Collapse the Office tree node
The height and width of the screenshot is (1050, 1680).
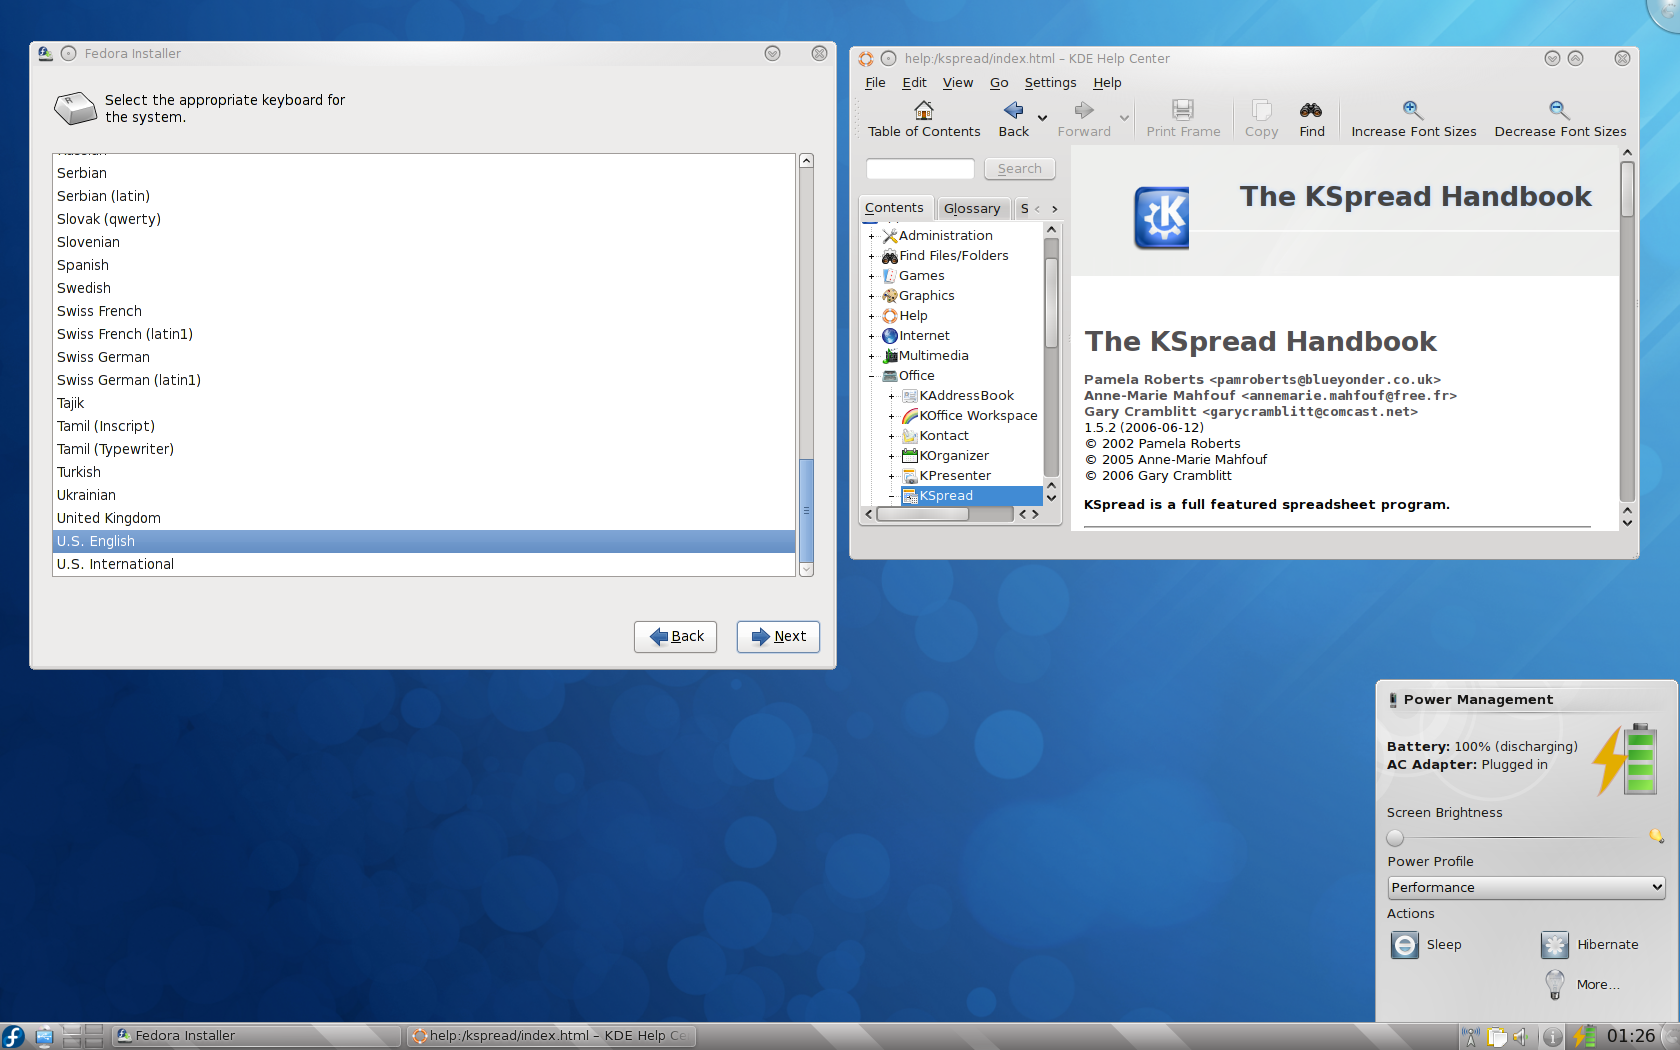pos(871,376)
